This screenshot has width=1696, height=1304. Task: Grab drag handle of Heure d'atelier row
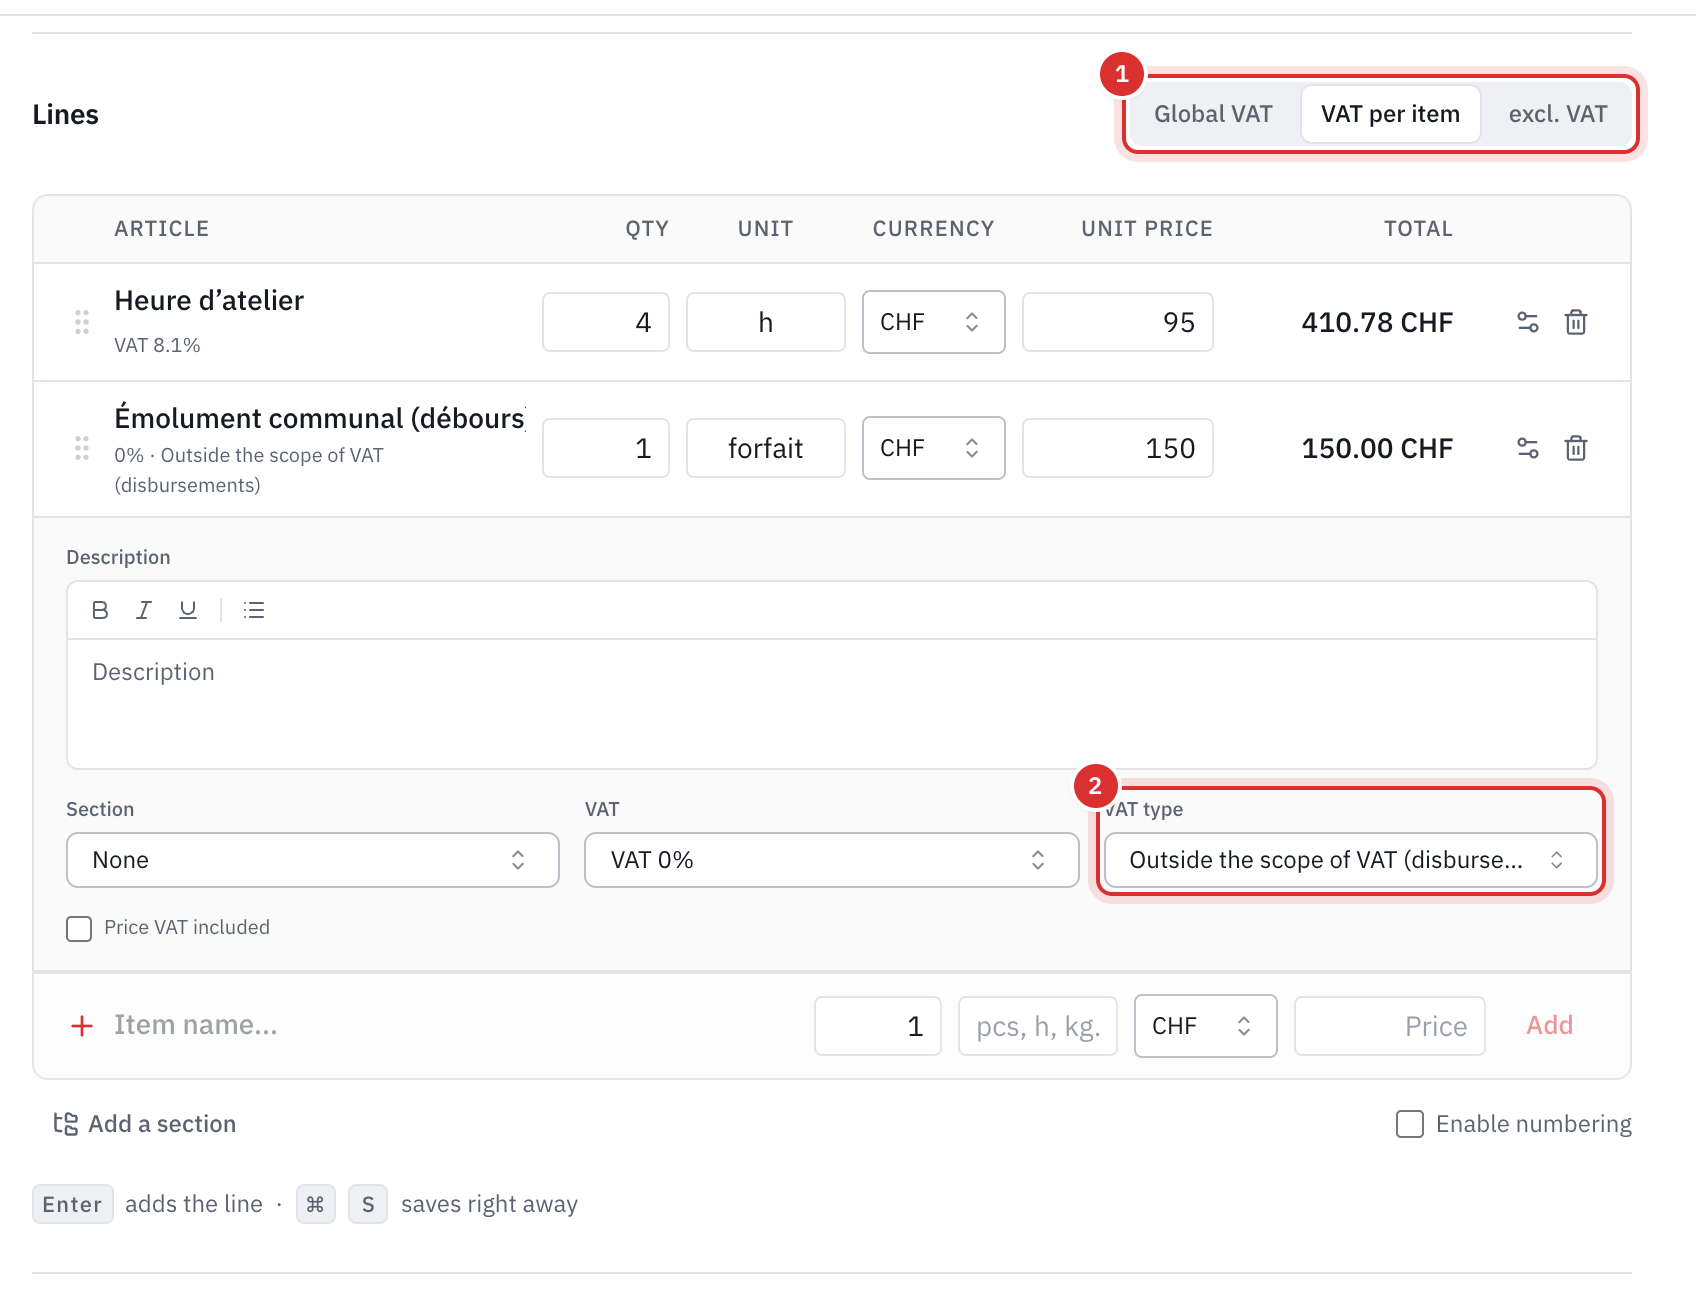click(82, 322)
